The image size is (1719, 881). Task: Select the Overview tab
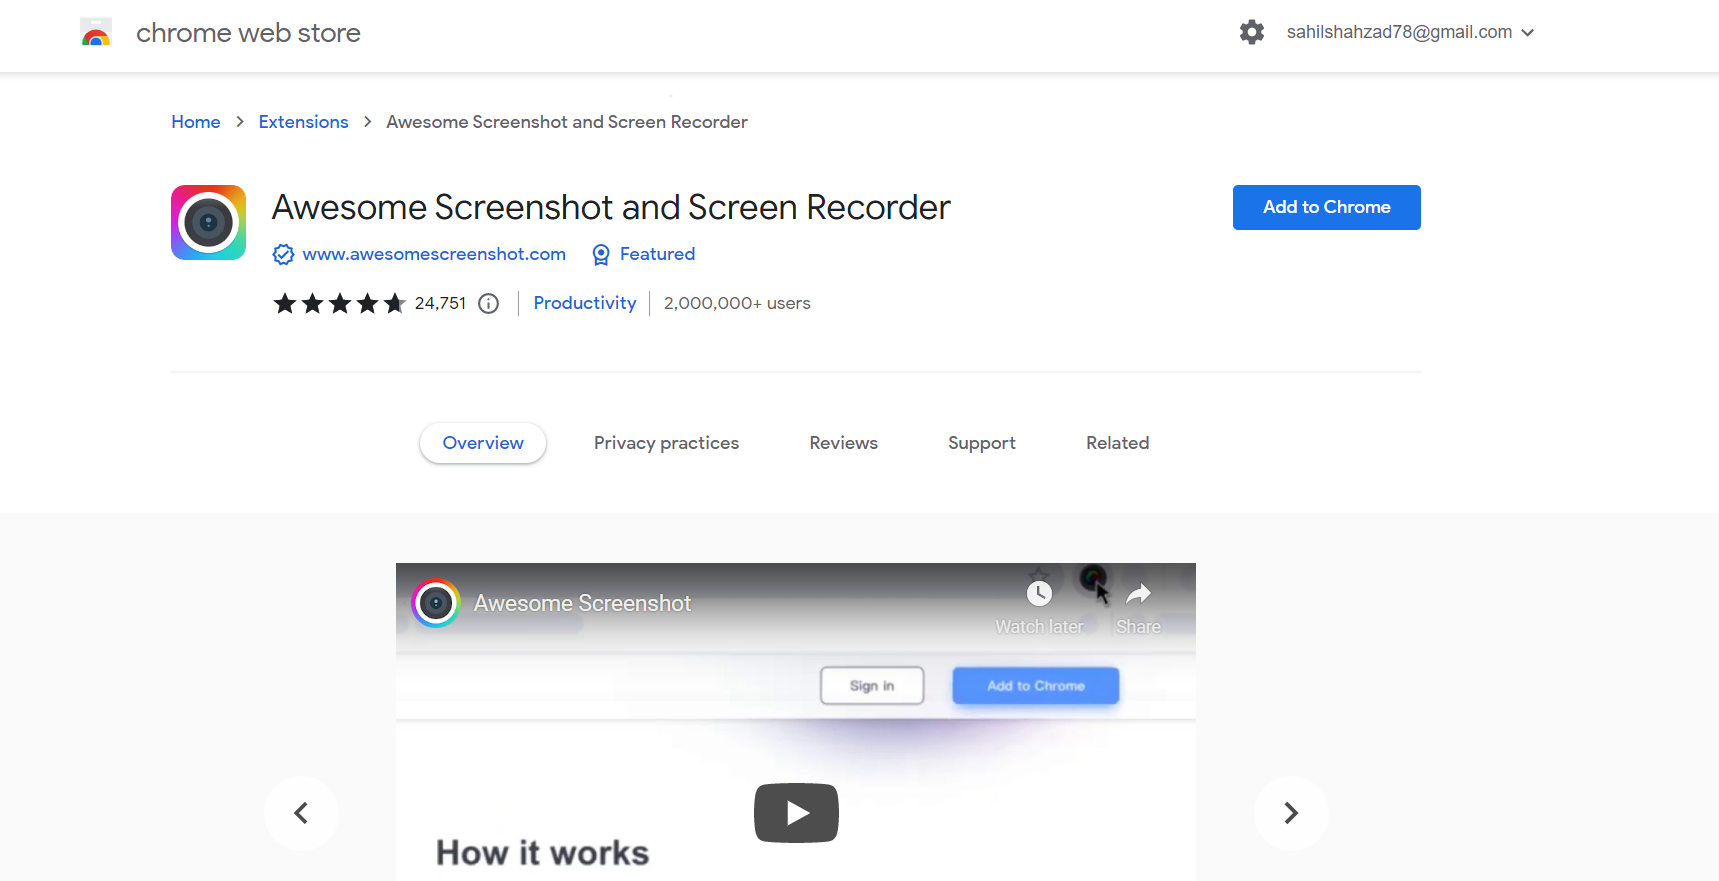click(483, 443)
